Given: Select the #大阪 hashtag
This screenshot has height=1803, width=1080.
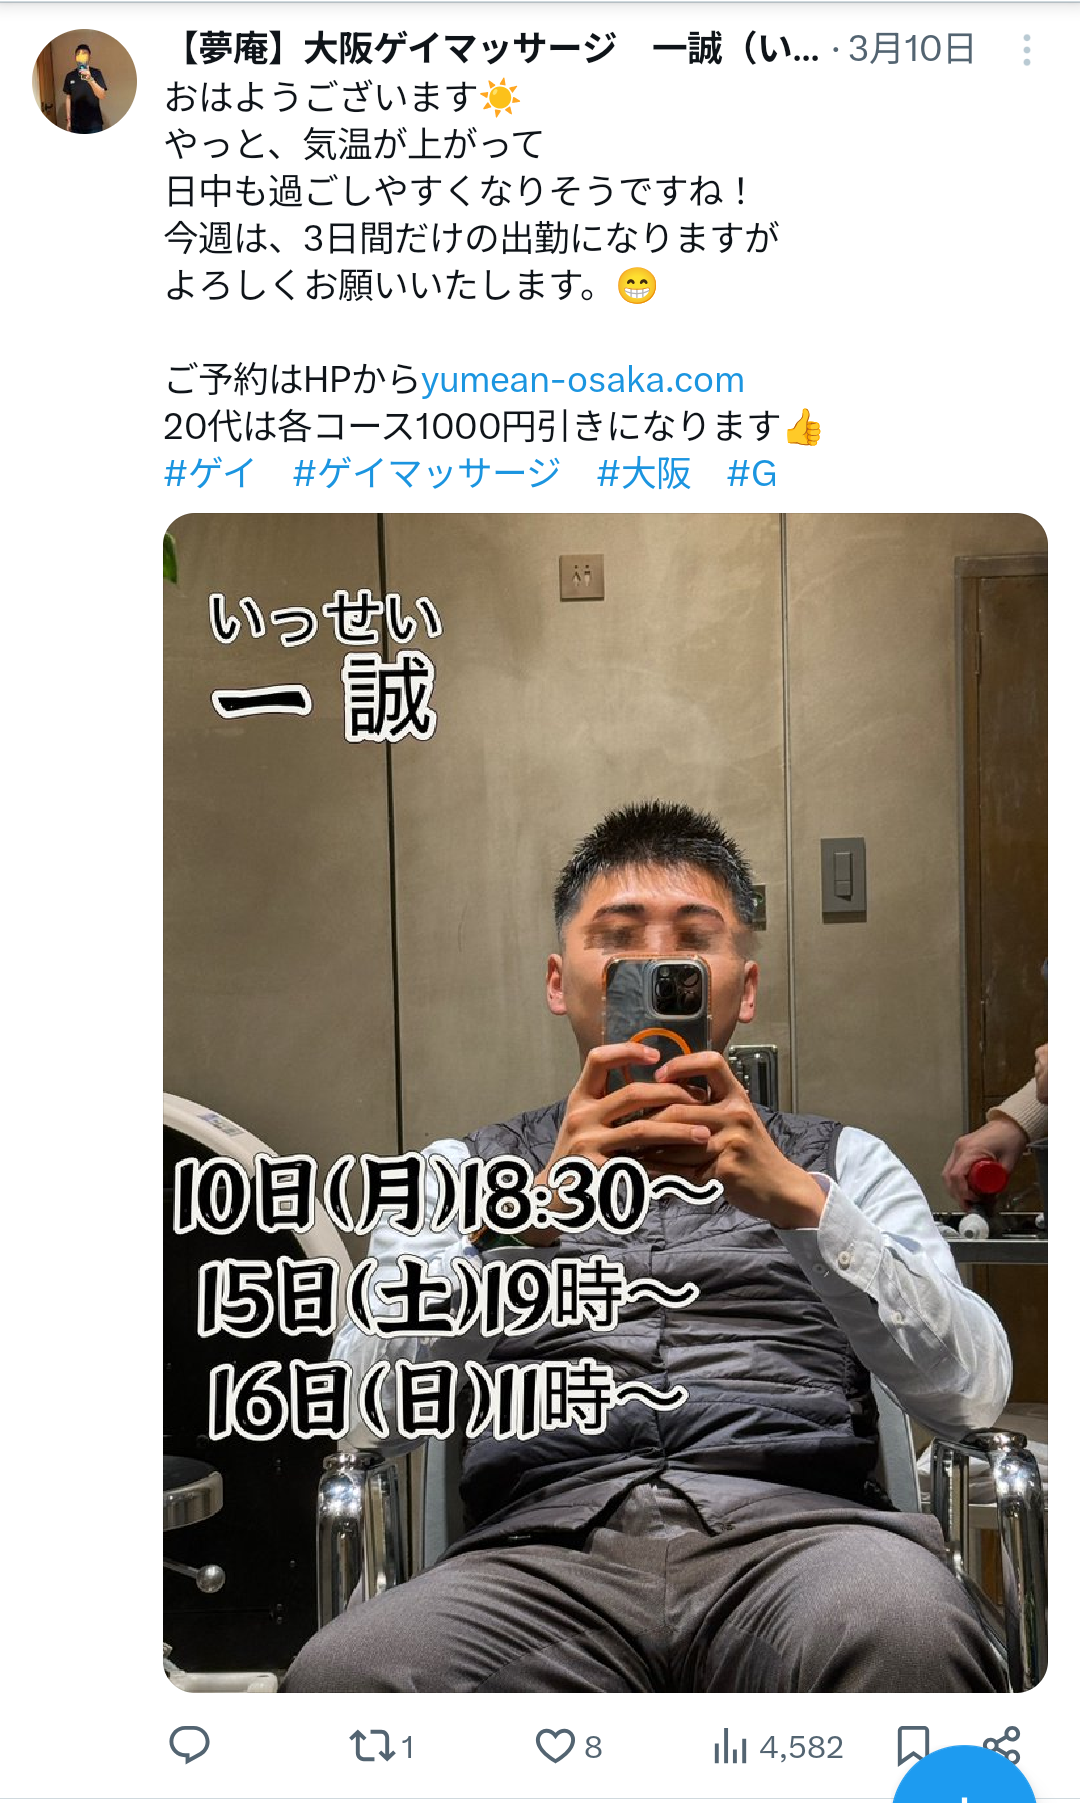Looking at the screenshot, I should tap(644, 473).
